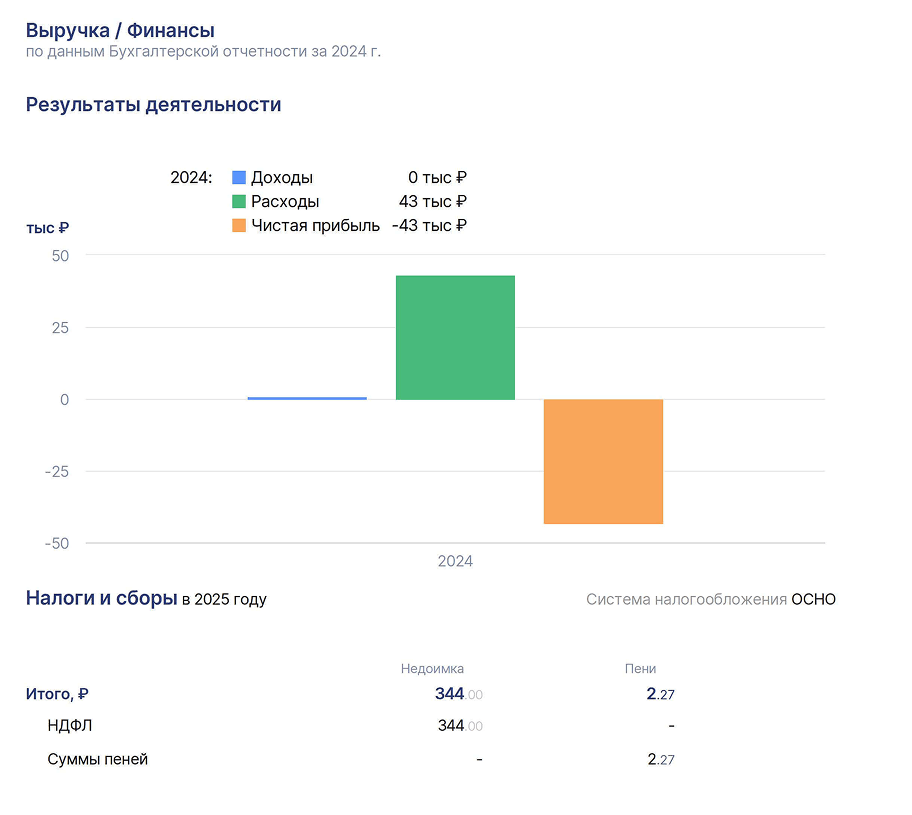Viewport: 912px width, 815px height.
Task: Select the "Результаты деятельности" heading
Action: tap(154, 105)
